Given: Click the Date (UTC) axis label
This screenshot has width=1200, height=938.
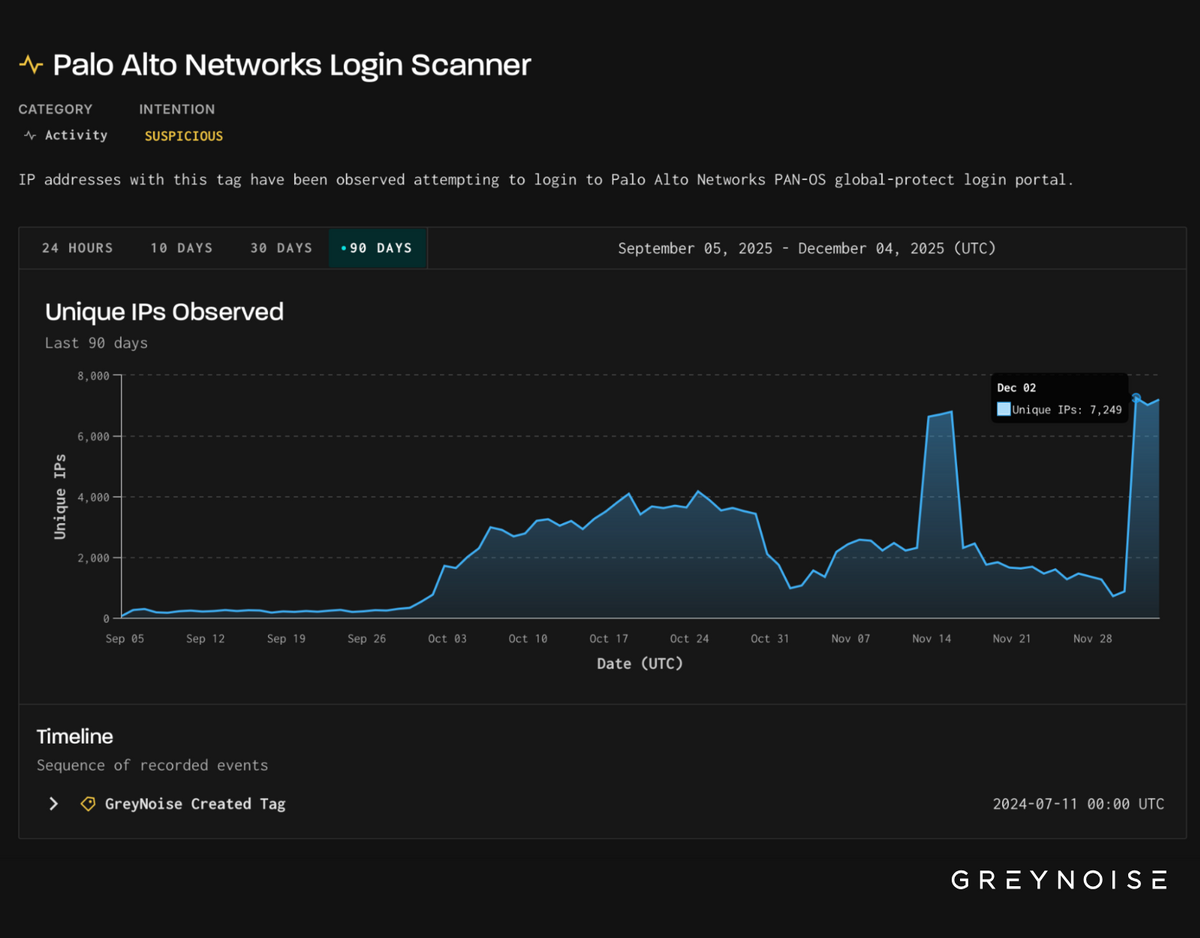Looking at the screenshot, I should [639, 663].
